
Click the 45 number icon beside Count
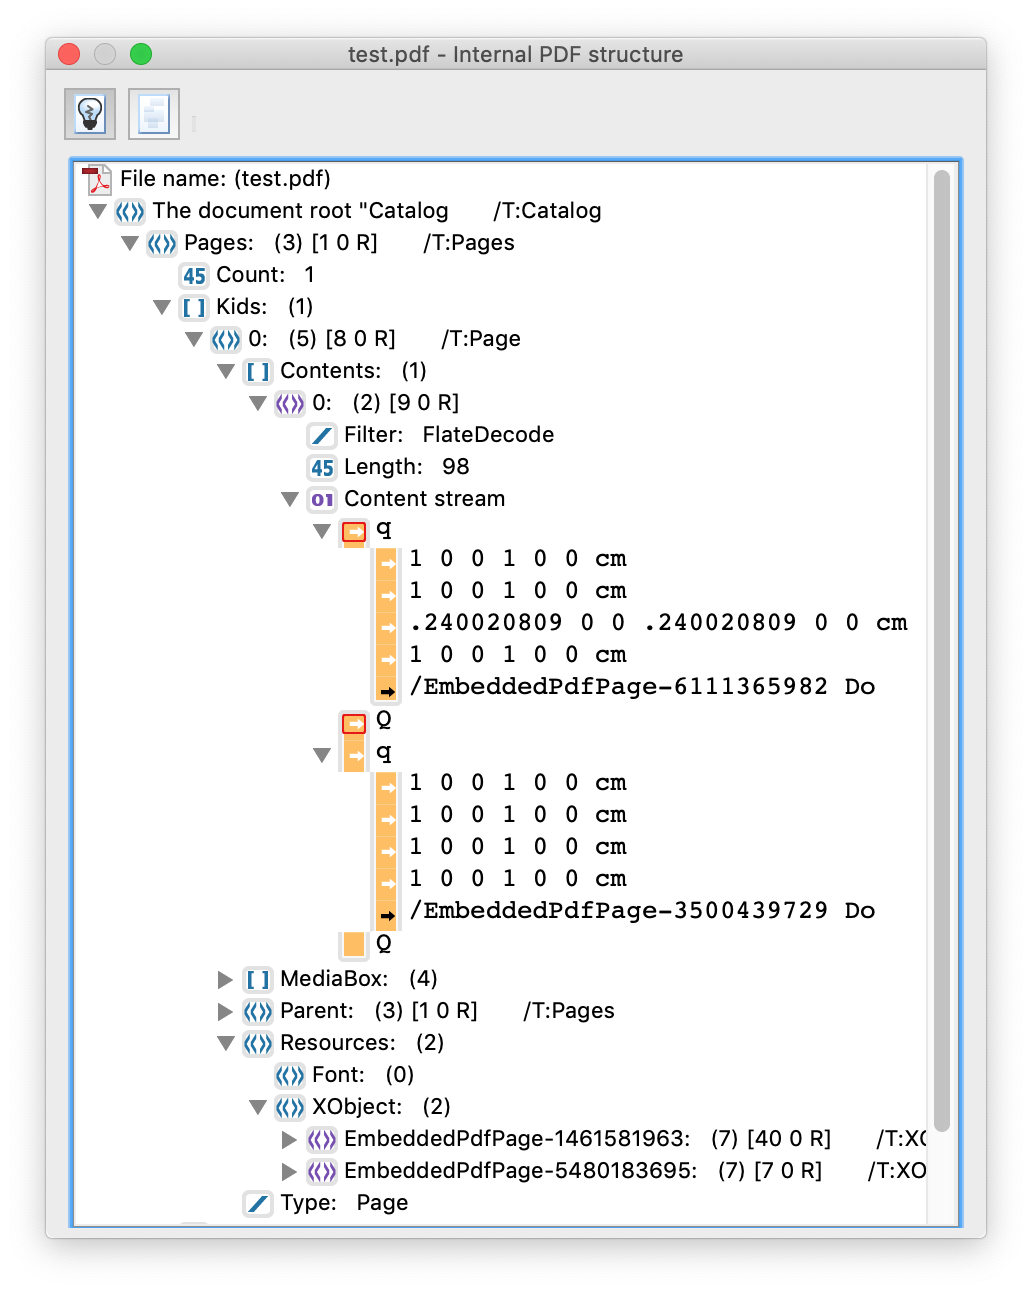(x=193, y=275)
